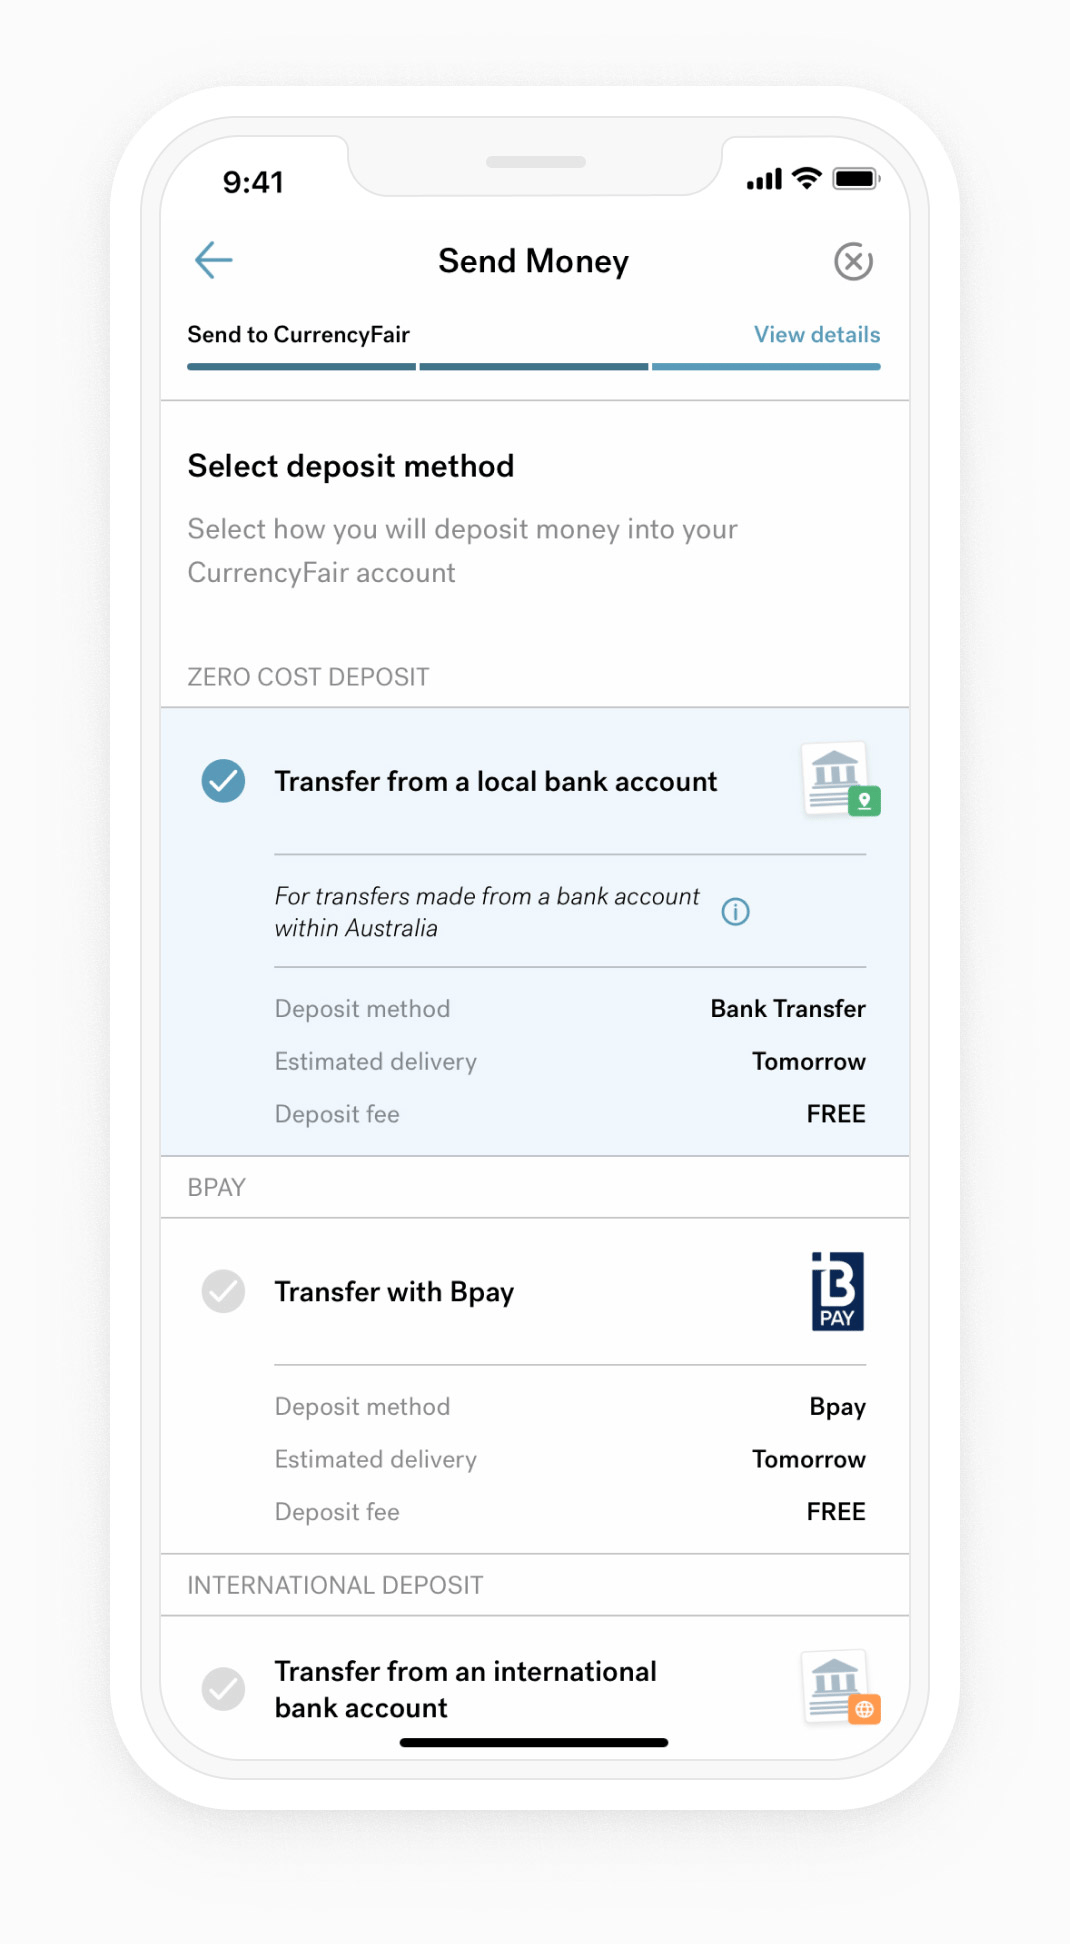Click the Bpay logo icon
The height and width of the screenshot is (1944, 1070).
[837, 1291]
